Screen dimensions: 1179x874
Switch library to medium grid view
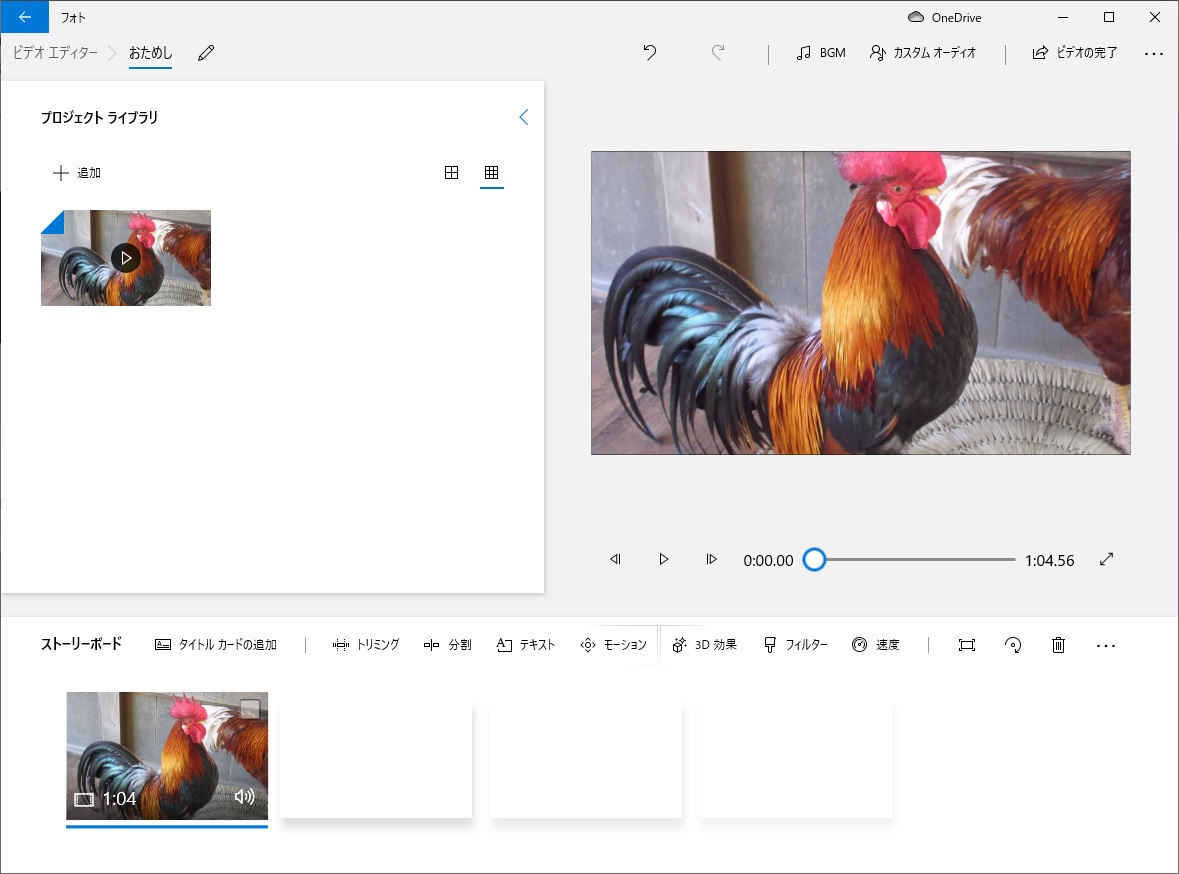pyautogui.click(x=451, y=172)
